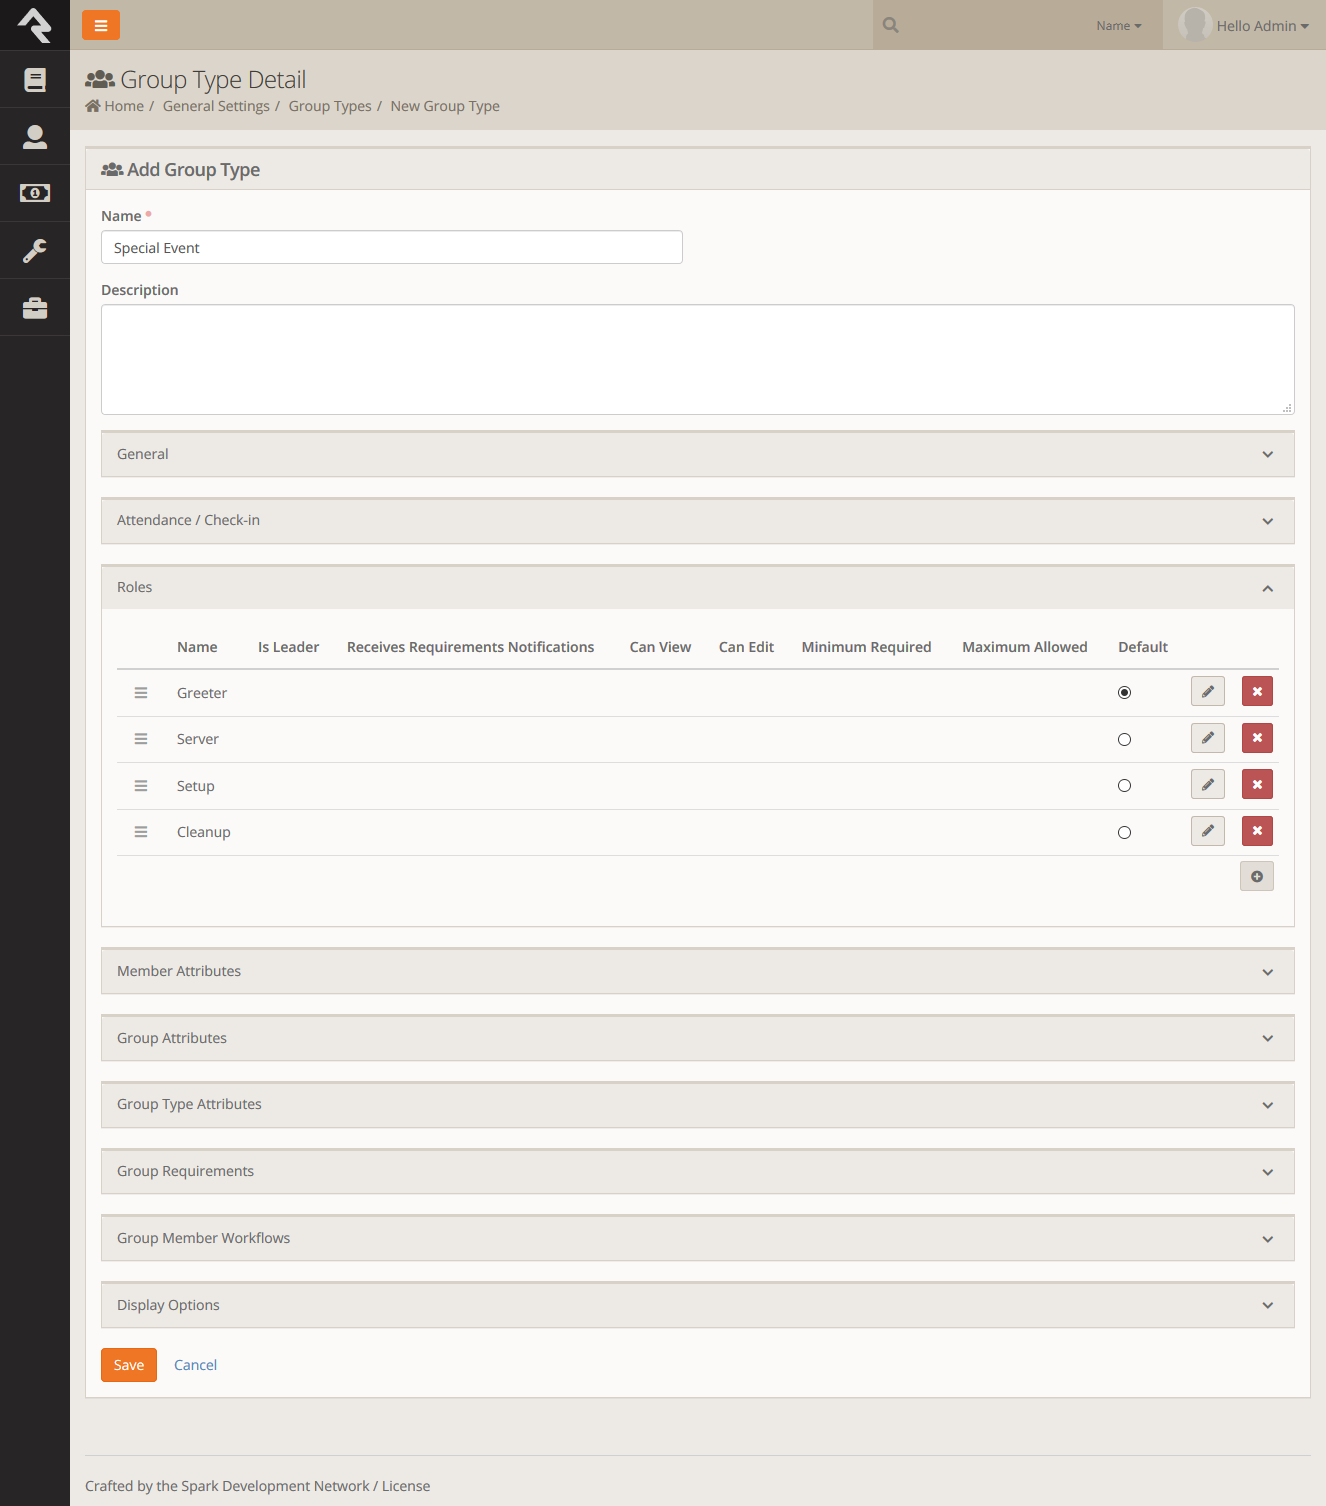Click the Save button
The width and height of the screenshot is (1326, 1506).
tap(129, 1365)
